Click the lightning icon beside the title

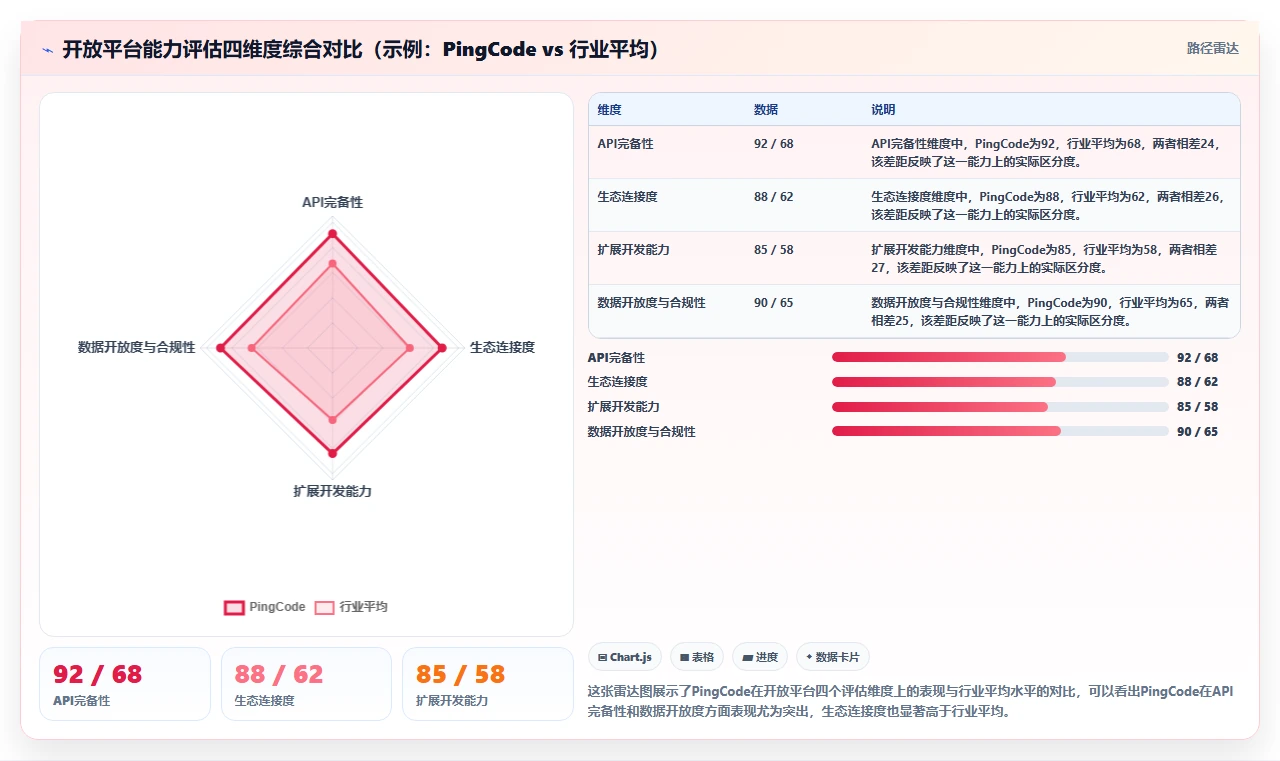48,50
